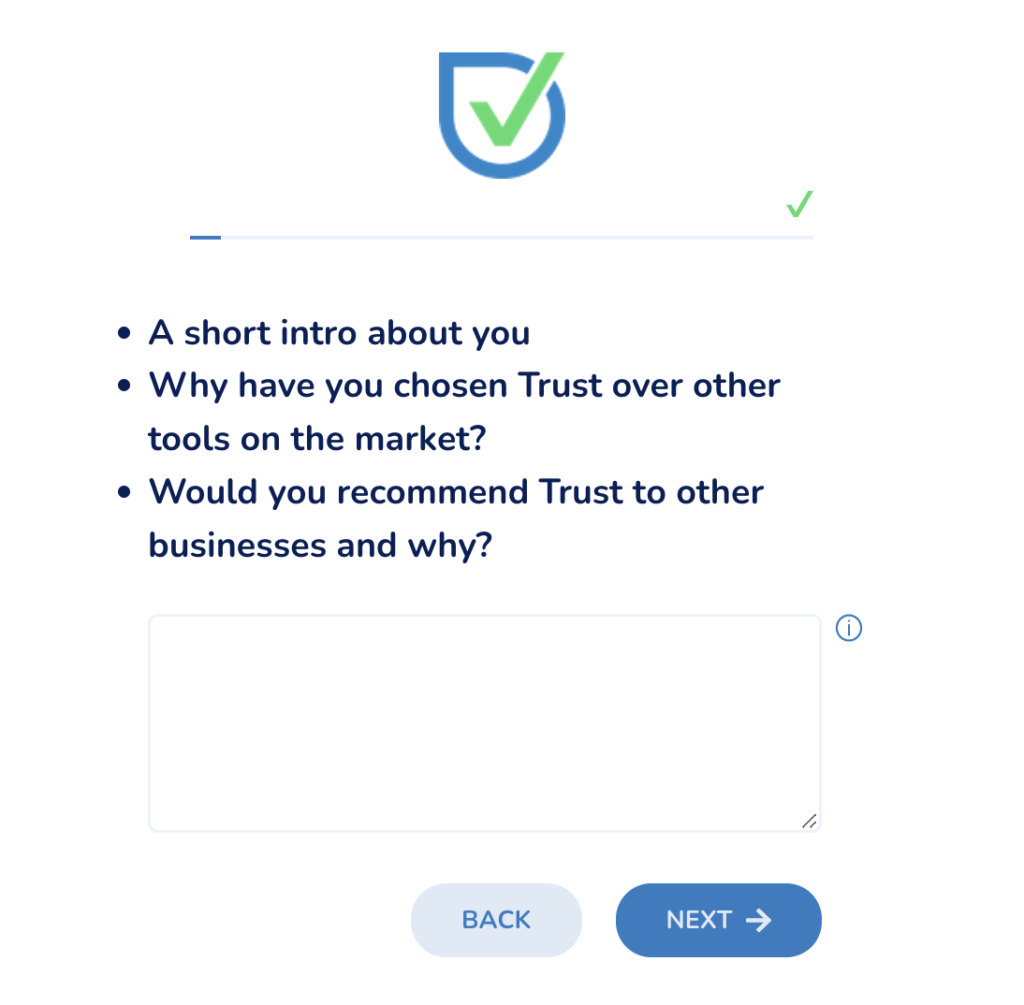Go back using the BACK button

496,920
